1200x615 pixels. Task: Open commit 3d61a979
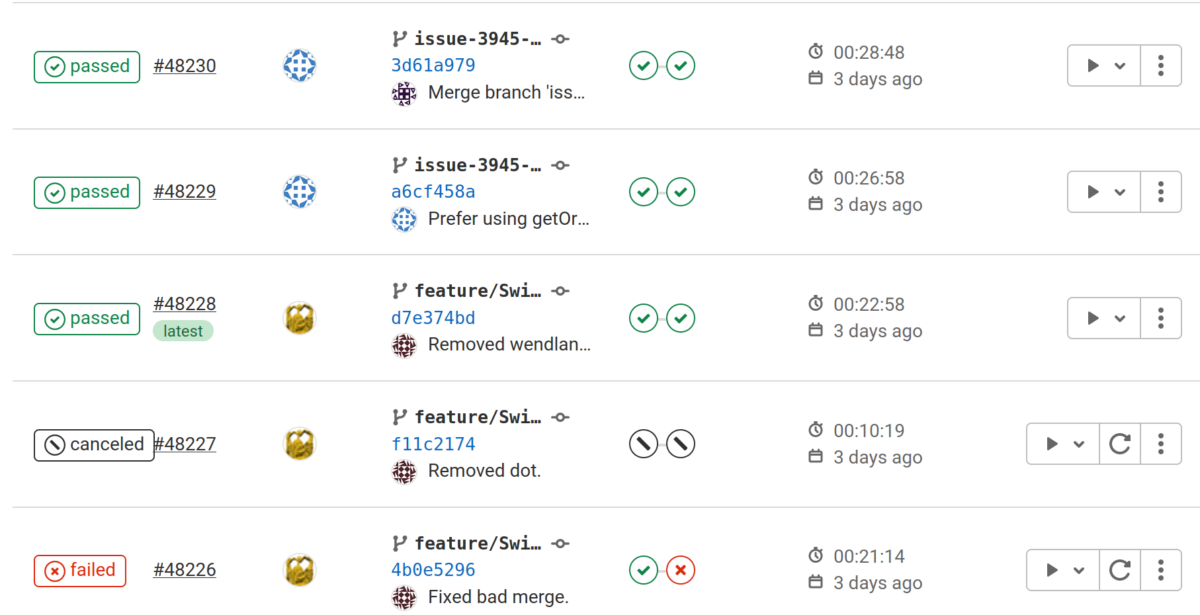click(x=433, y=66)
